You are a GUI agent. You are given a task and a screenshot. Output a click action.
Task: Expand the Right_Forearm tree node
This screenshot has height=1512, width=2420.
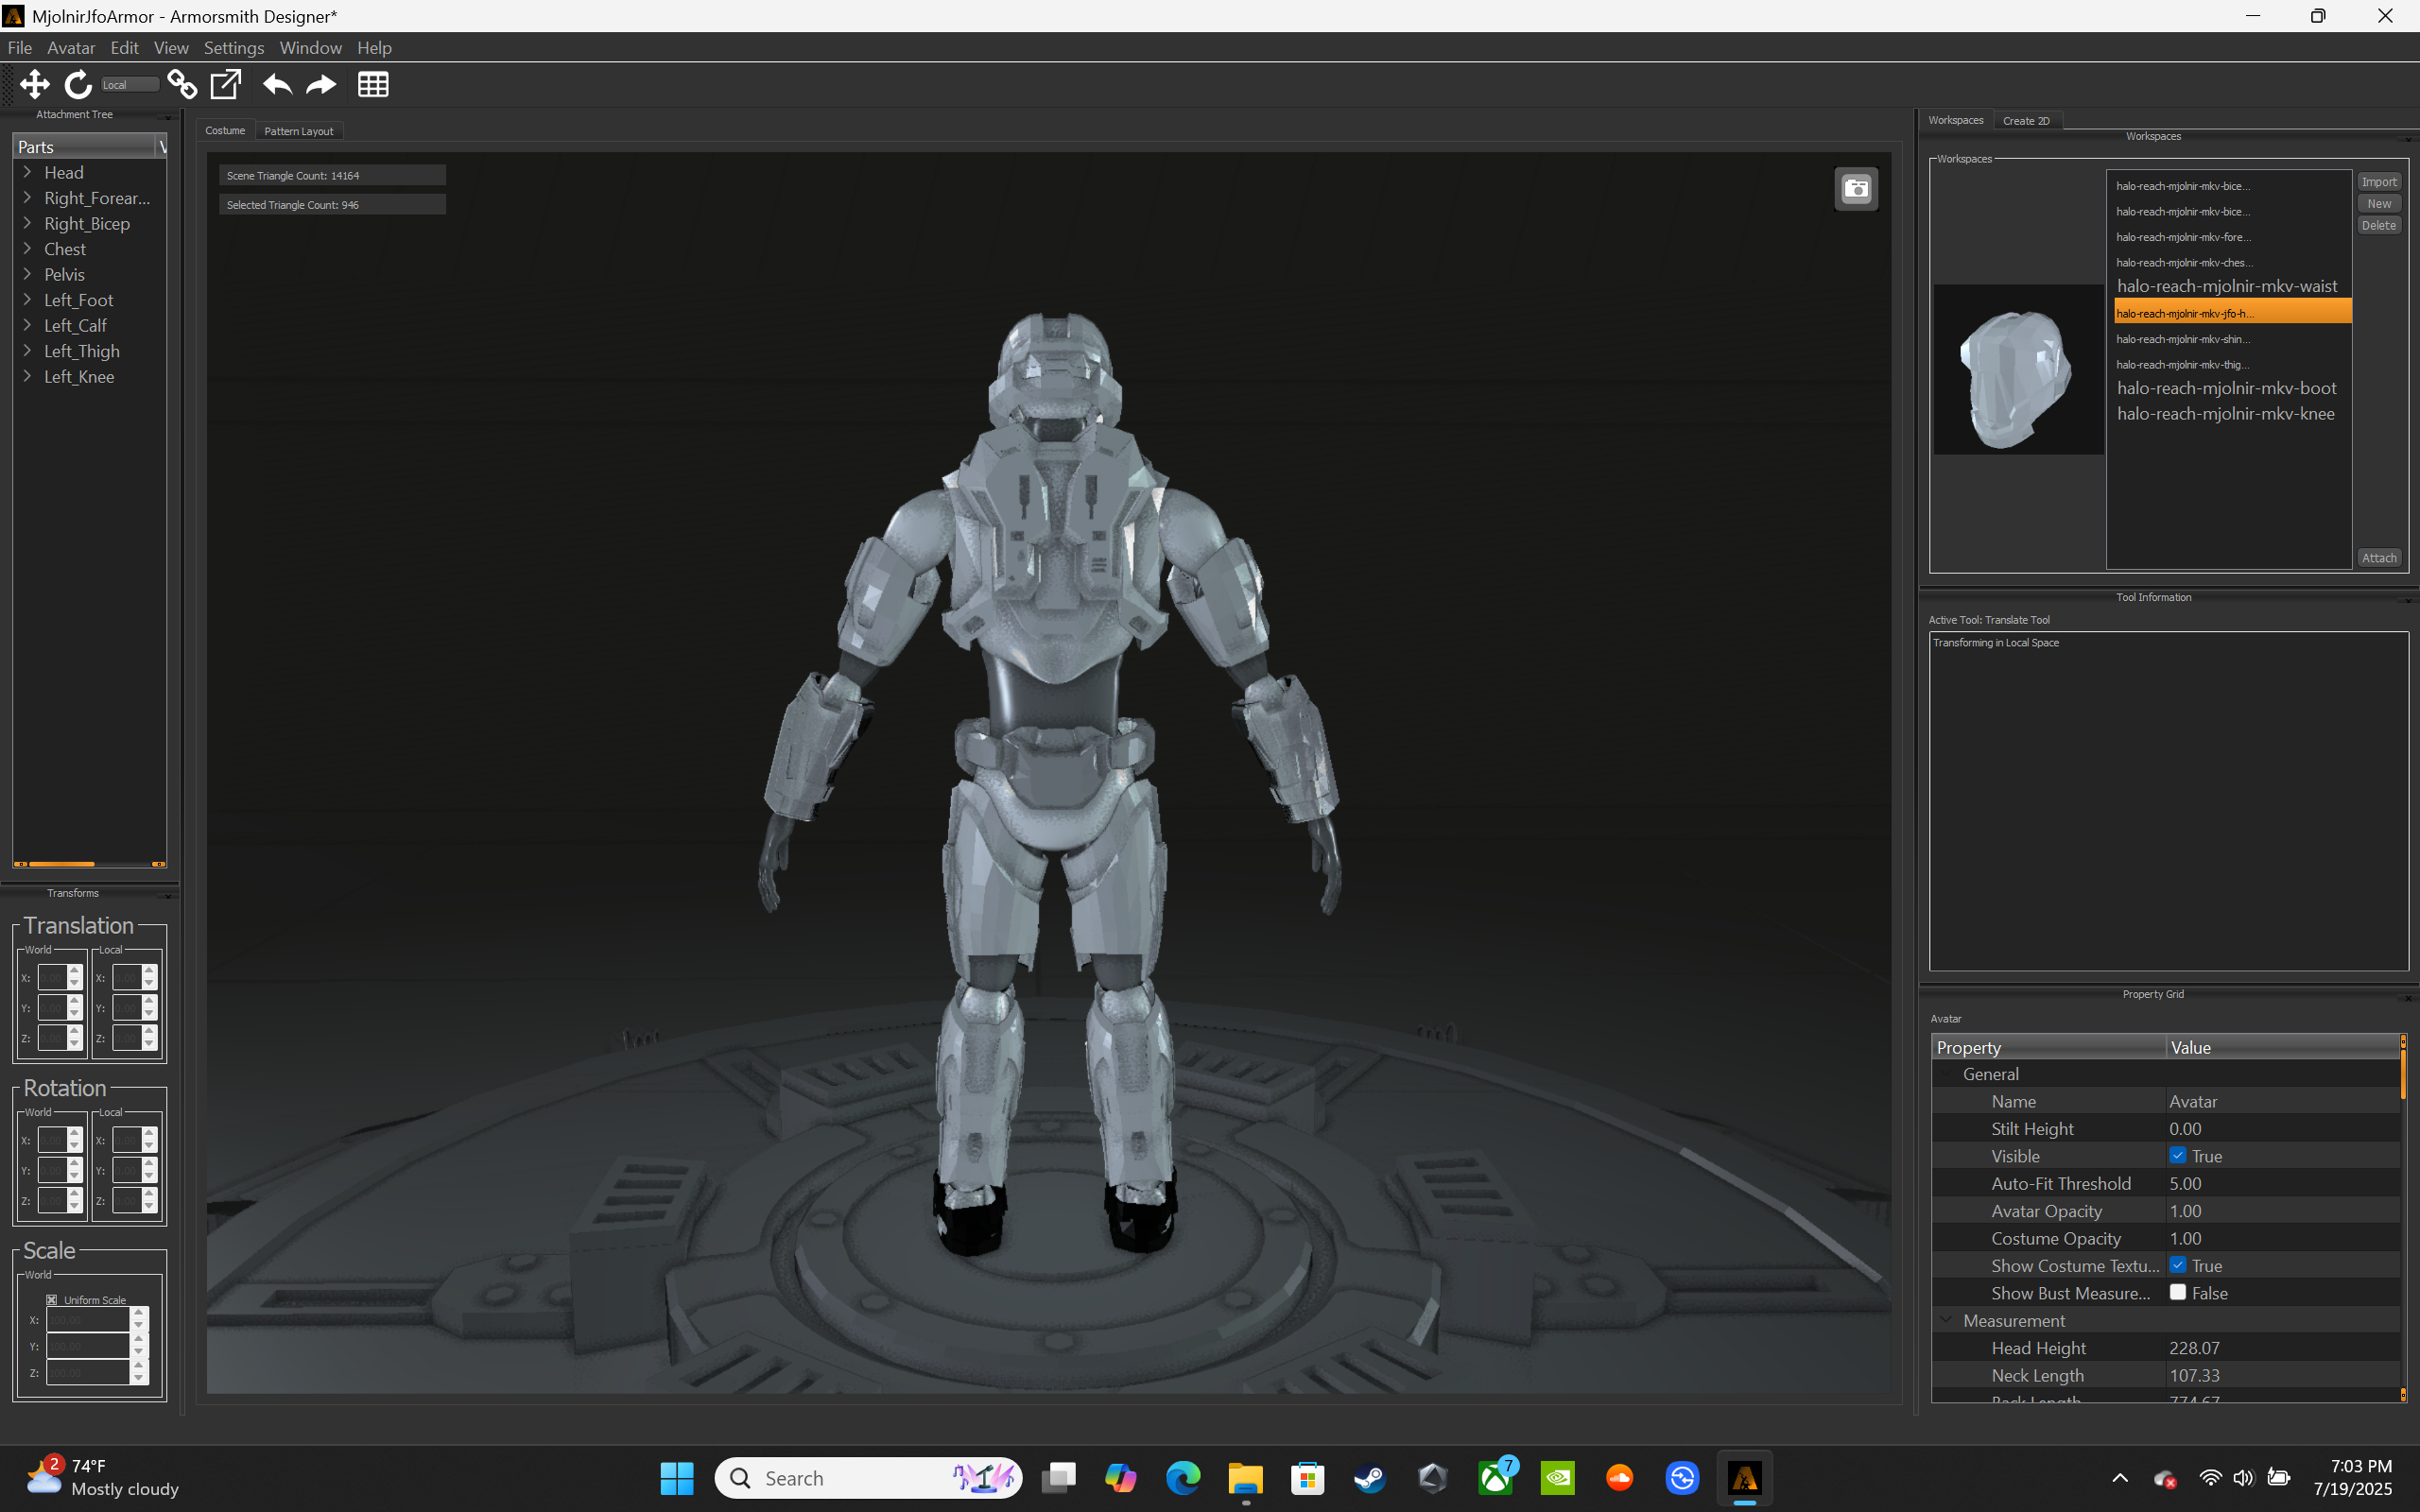point(28,198)
